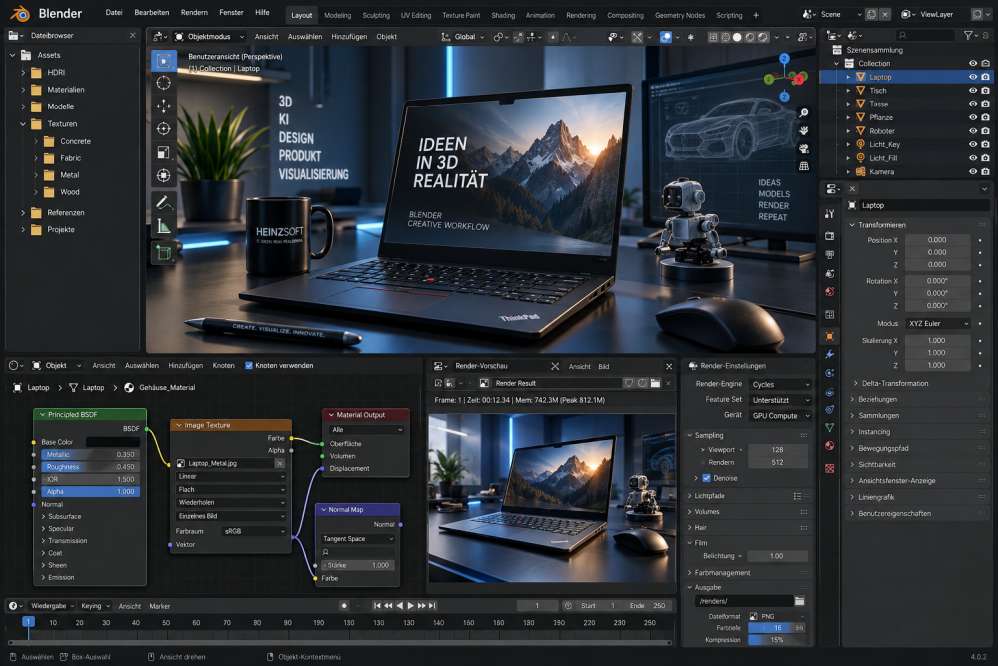Toggle the Knoten verwenden checkbox
Image resolution: width=998 pixels, height=666 pixels.
coord(249,365)
